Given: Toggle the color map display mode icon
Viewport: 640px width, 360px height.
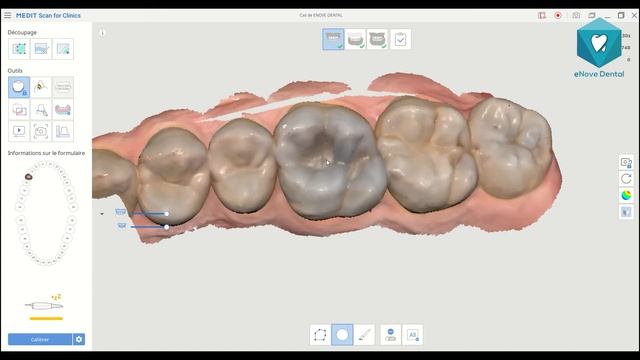Looking at the screenshot, I should pos(626,196).
